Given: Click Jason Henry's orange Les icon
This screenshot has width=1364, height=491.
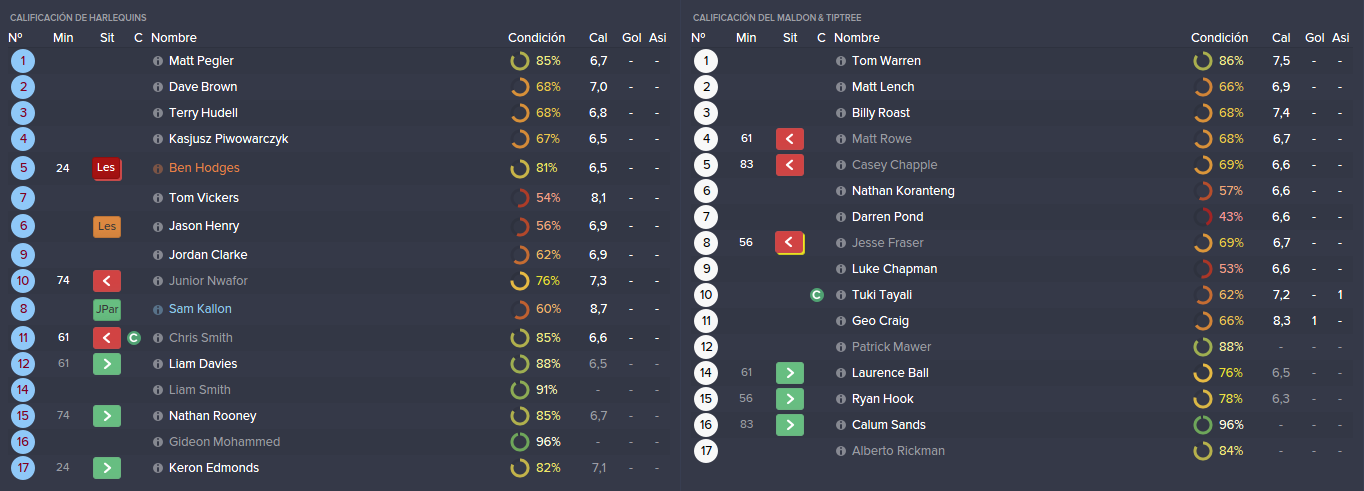Looking at the screenshot, I should (x=107, y=226).
